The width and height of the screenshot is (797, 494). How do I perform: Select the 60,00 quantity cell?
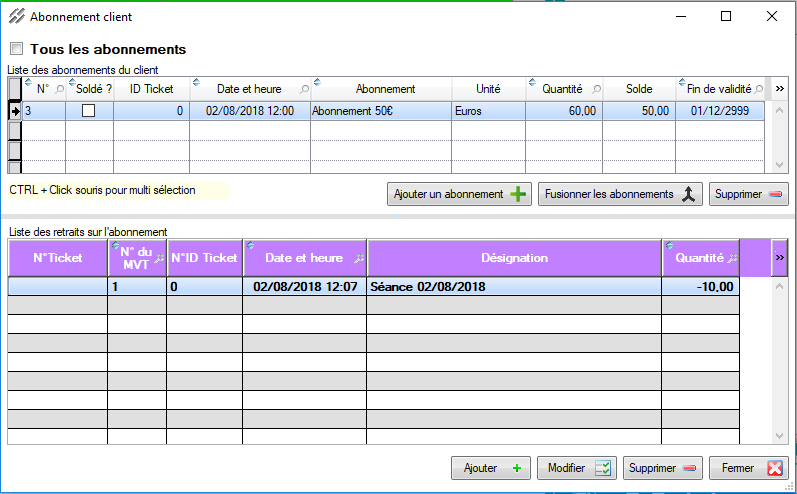click(564, 111)
